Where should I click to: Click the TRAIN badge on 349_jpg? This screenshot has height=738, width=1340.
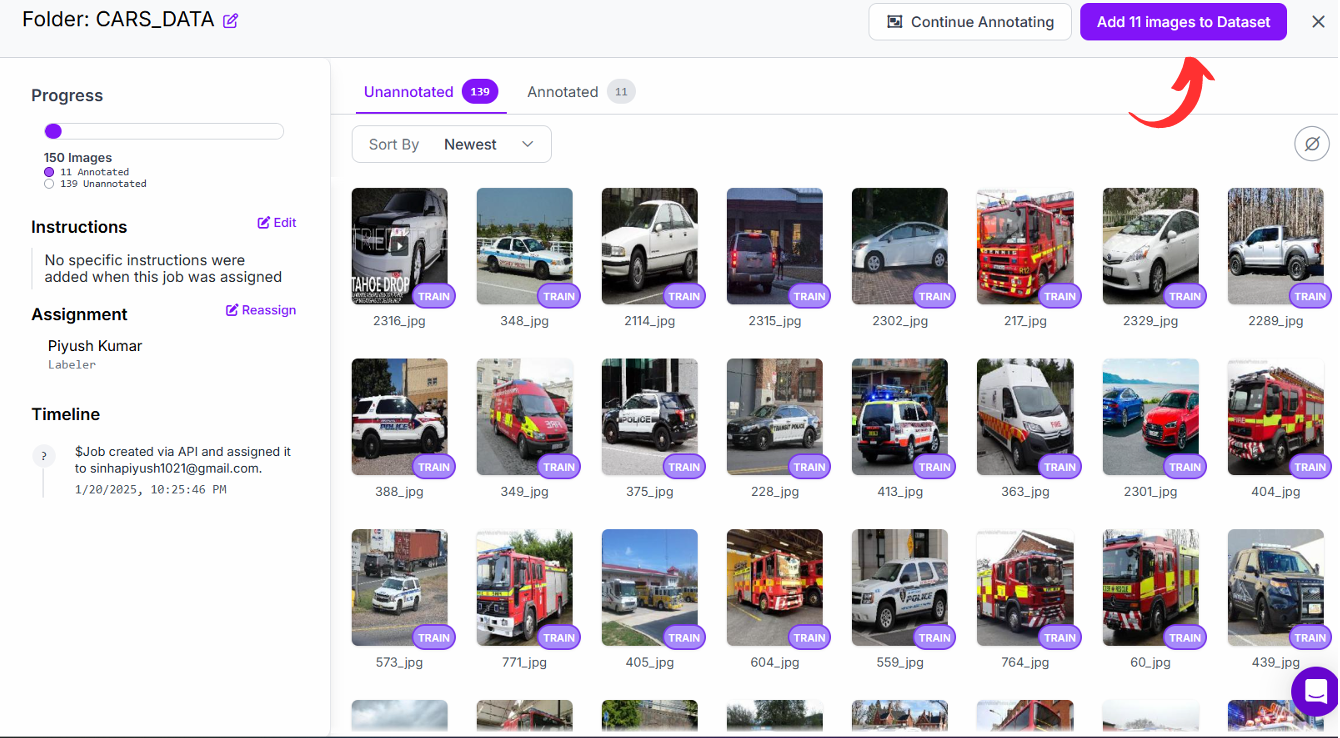coord(559,467)
